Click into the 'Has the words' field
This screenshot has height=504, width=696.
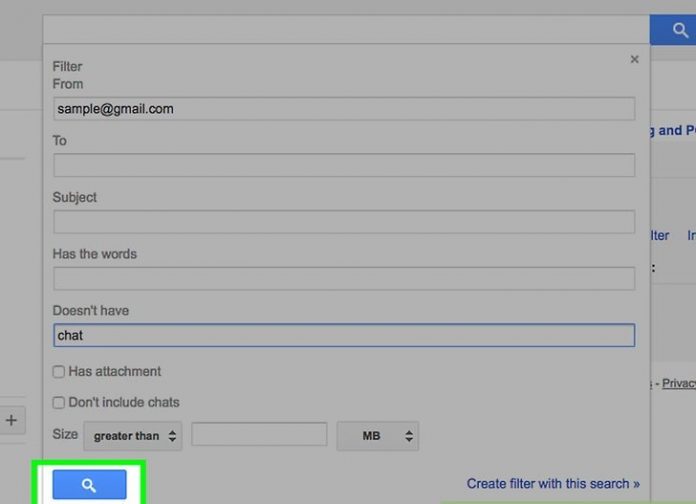(343, 279)
